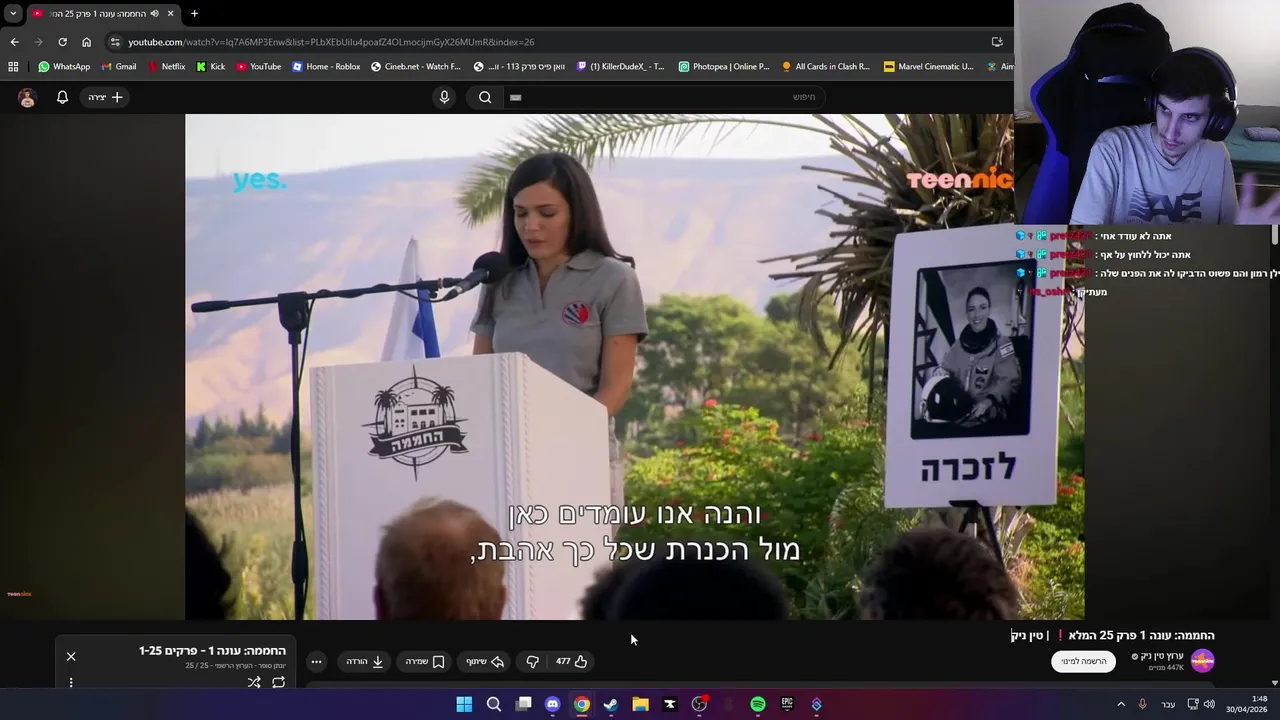Click the install app icon in address bar
1280x720 pixels.
[997, 42]
